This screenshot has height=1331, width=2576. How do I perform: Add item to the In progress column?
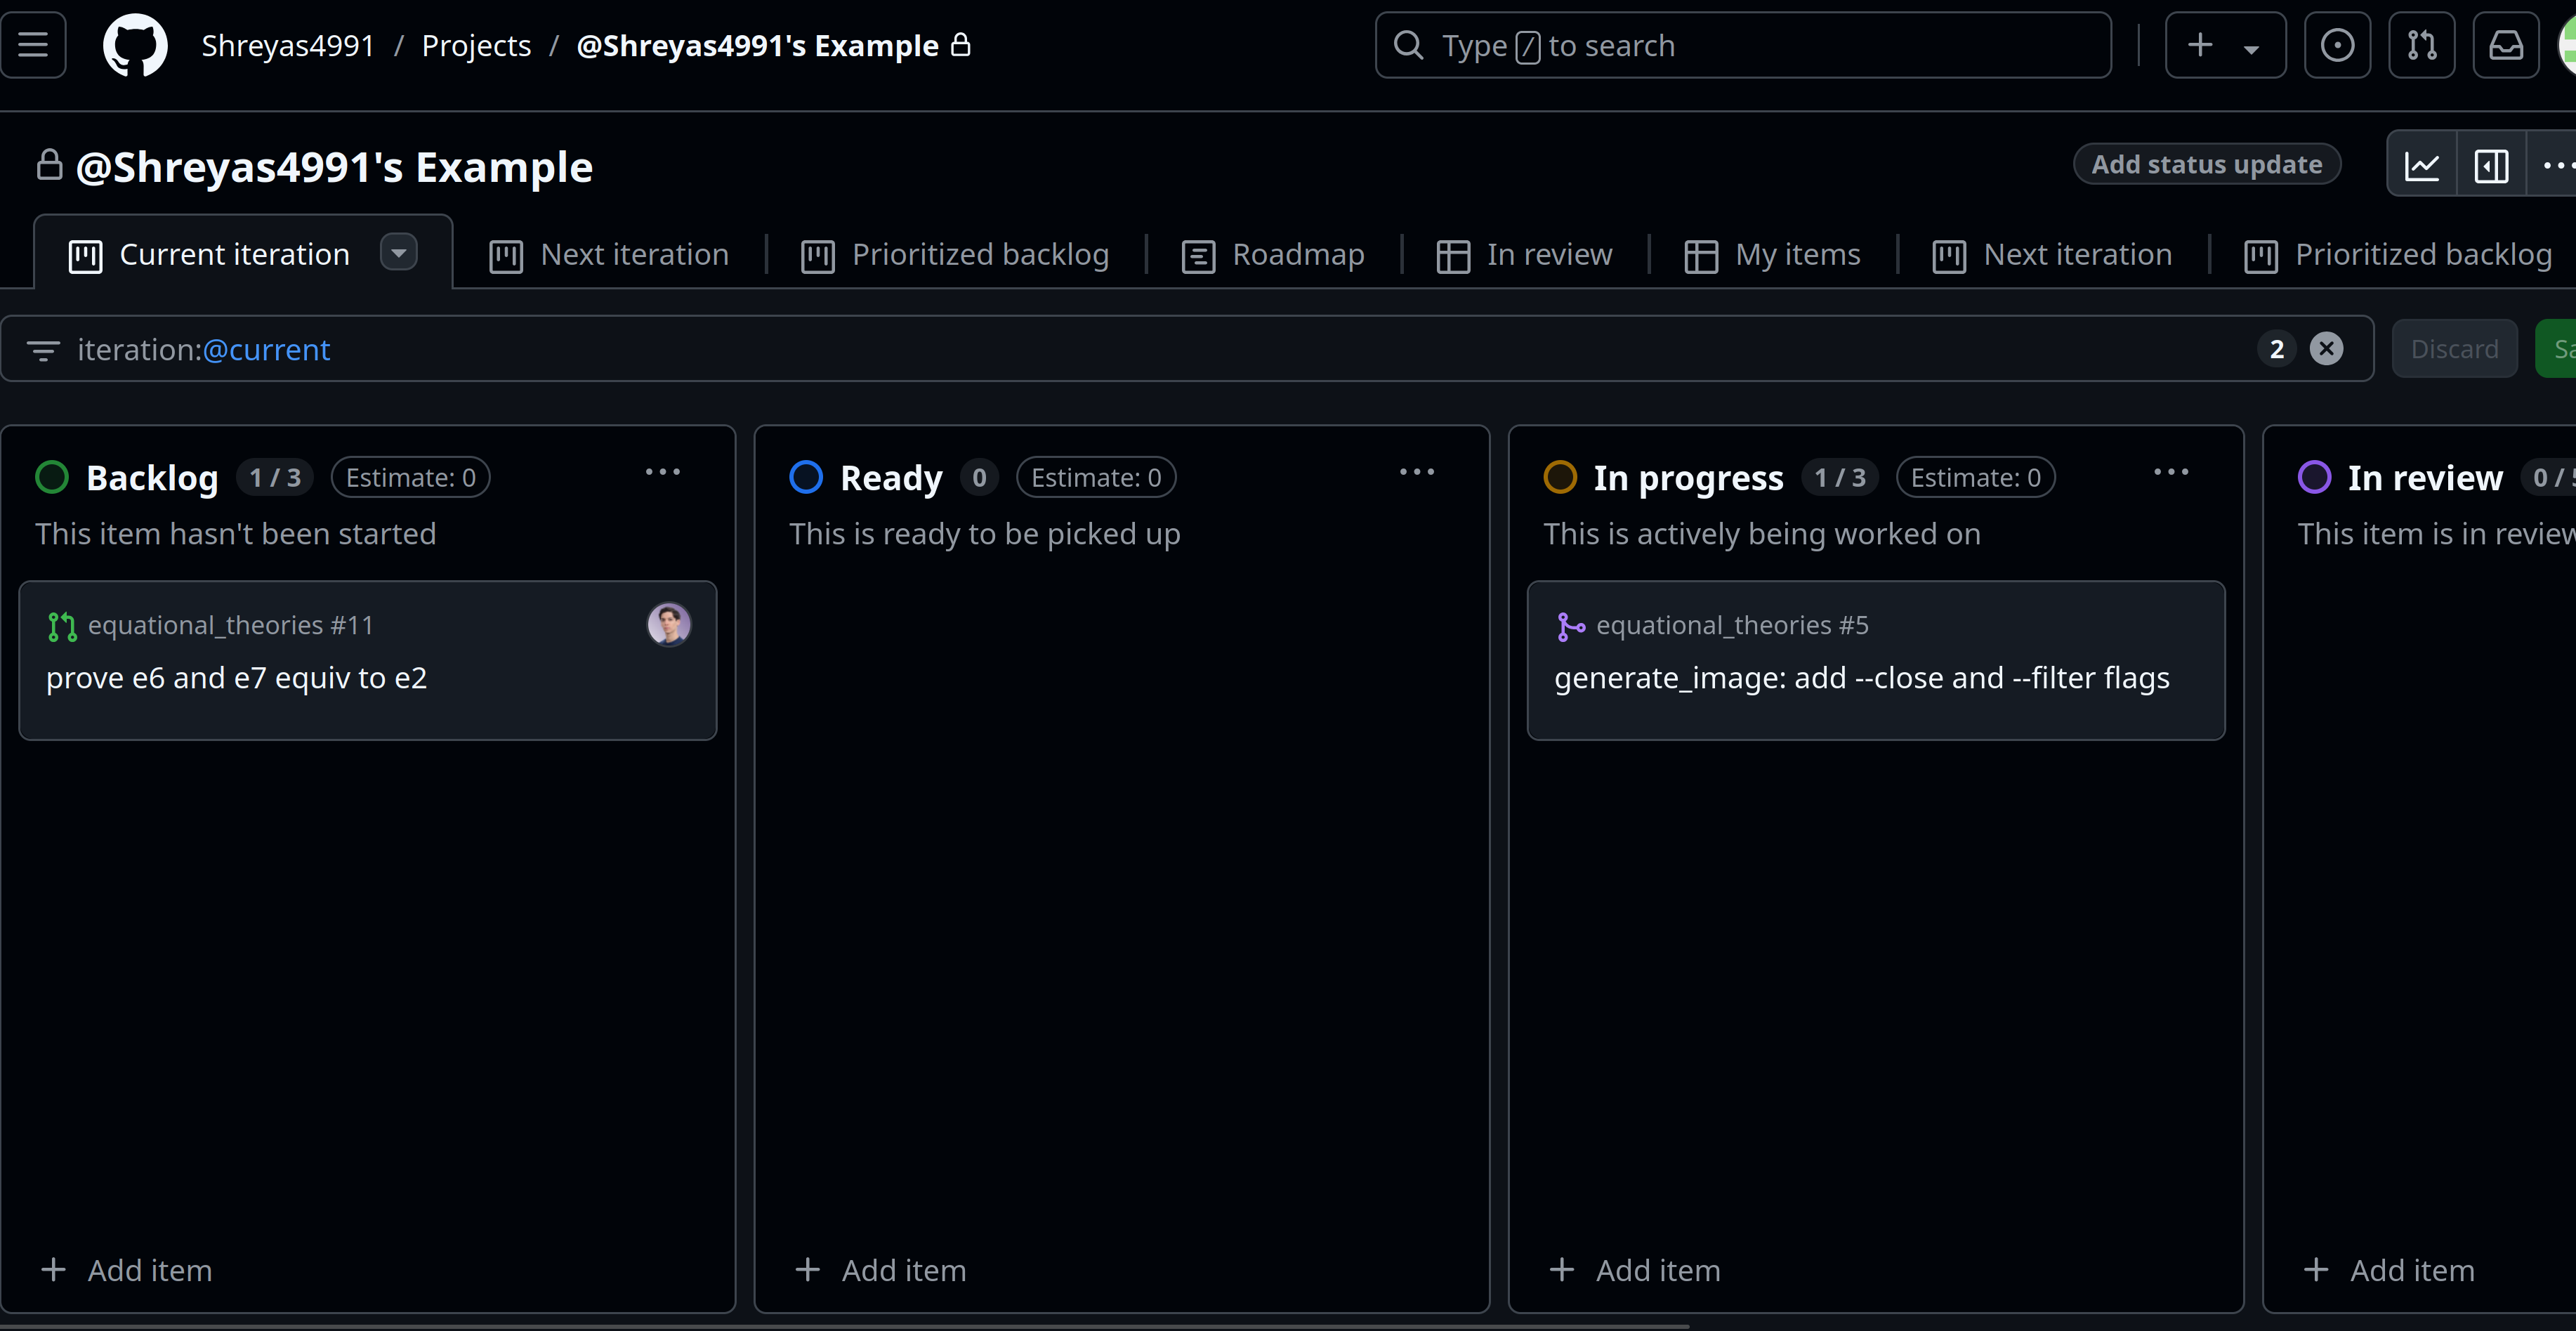coord(1635,1270)
